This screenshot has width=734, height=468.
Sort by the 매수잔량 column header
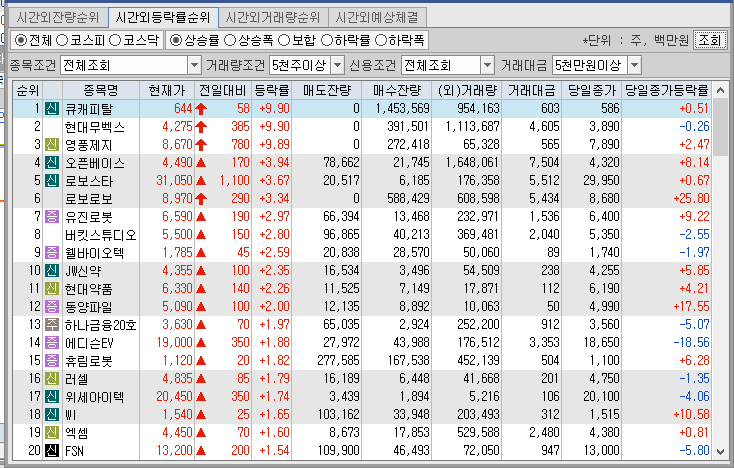pos(396,90)
